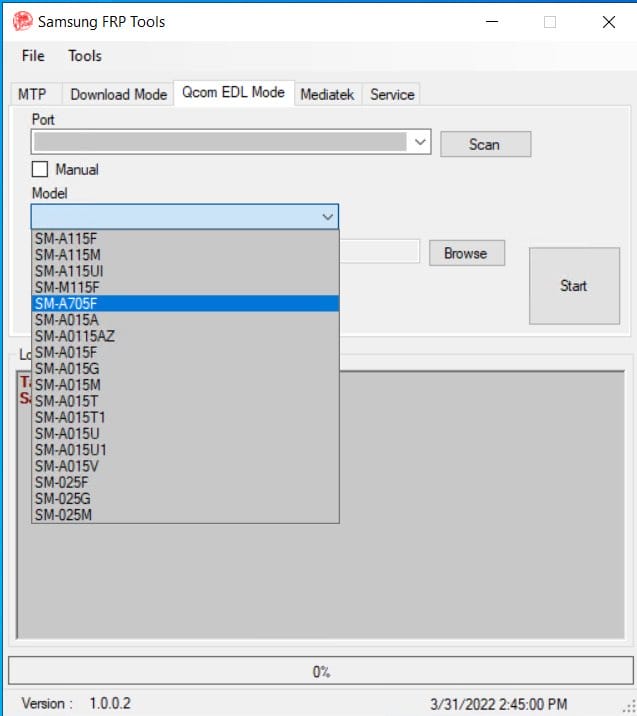Image resolution: width=637 pixels, height=716 pixels.
Task: Choose SM-A015G model
Action: coord(185,369)
